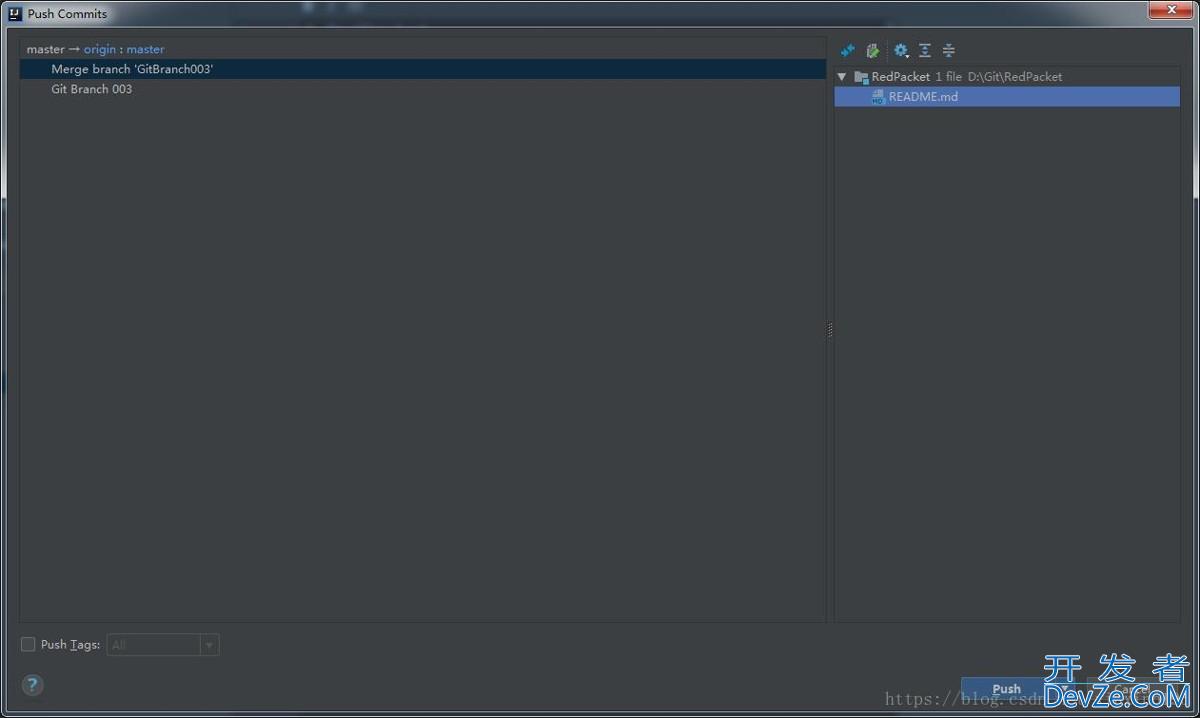Click the Edit Source icon
Image resolution: width=1200 pixels, height=718 pixels.
(872, 50)
